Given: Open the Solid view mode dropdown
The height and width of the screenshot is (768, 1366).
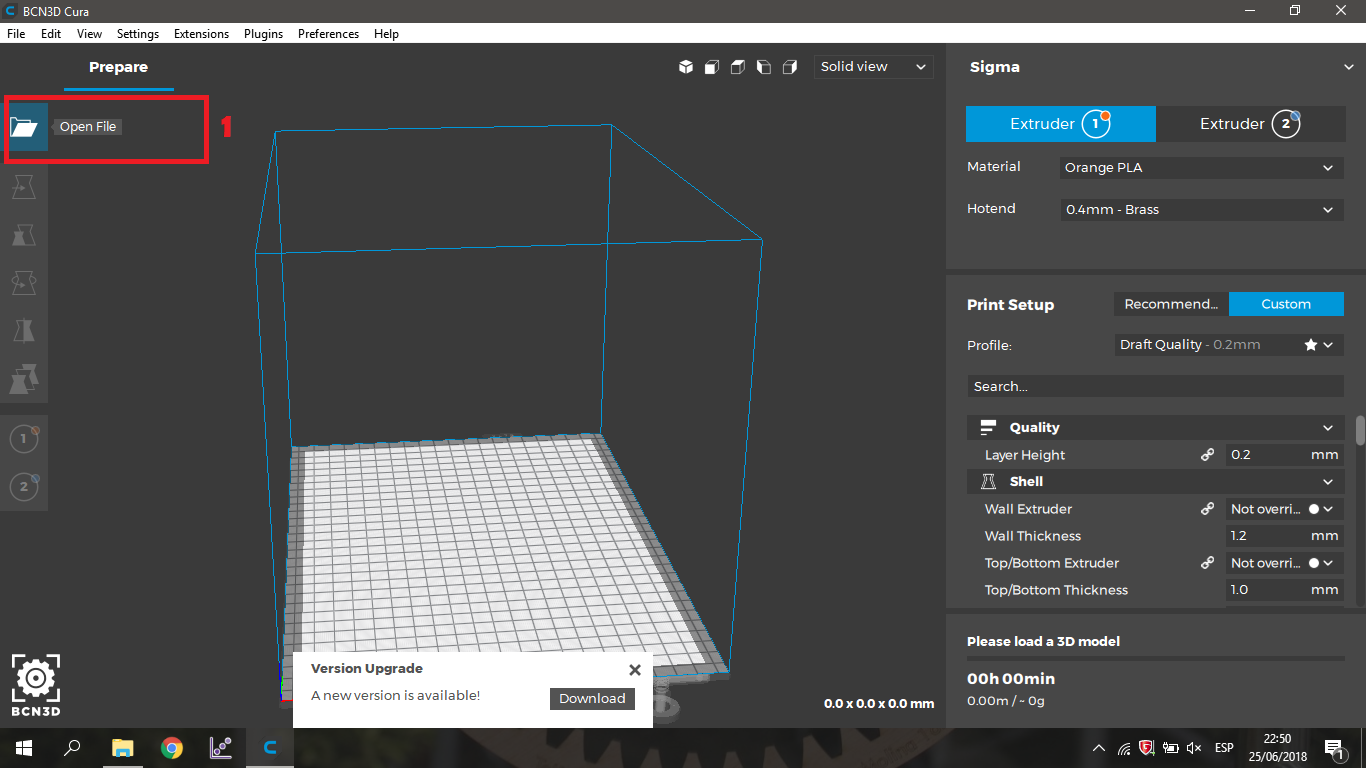Looking at the screenshot, I should [873, 67].
